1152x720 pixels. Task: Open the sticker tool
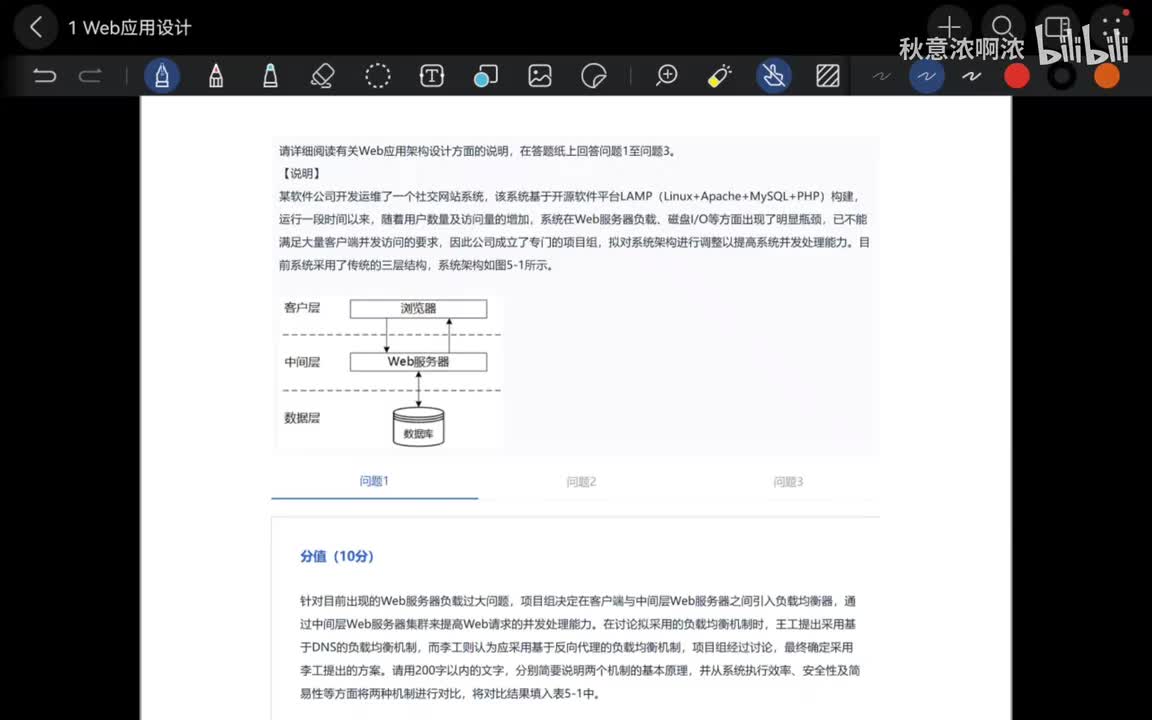(593, 76)
